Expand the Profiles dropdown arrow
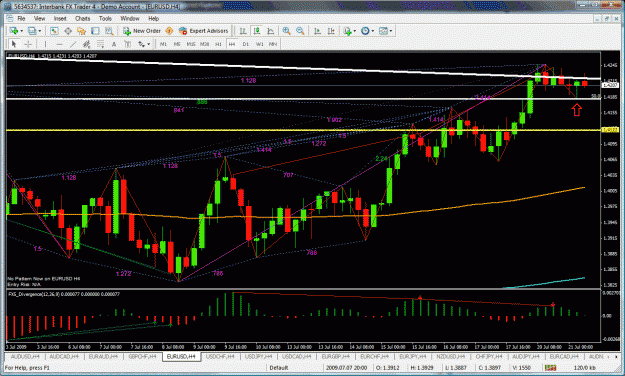Image resolution: width=625 pixels, height=376 pixels. (x=39, y=31)
